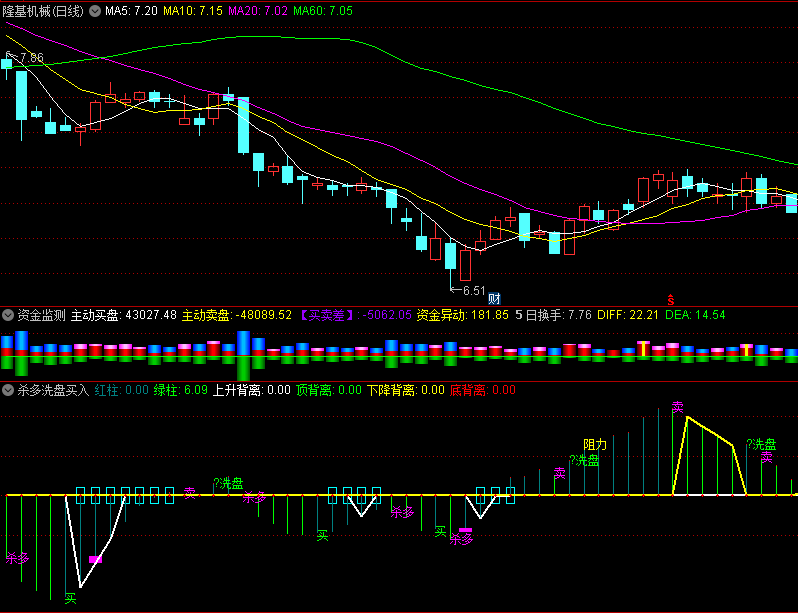Click the 杀多洗盘买入 indicator name
This screenshot has width=798, height=613.
pyautogui.click(x=53, y=391)
